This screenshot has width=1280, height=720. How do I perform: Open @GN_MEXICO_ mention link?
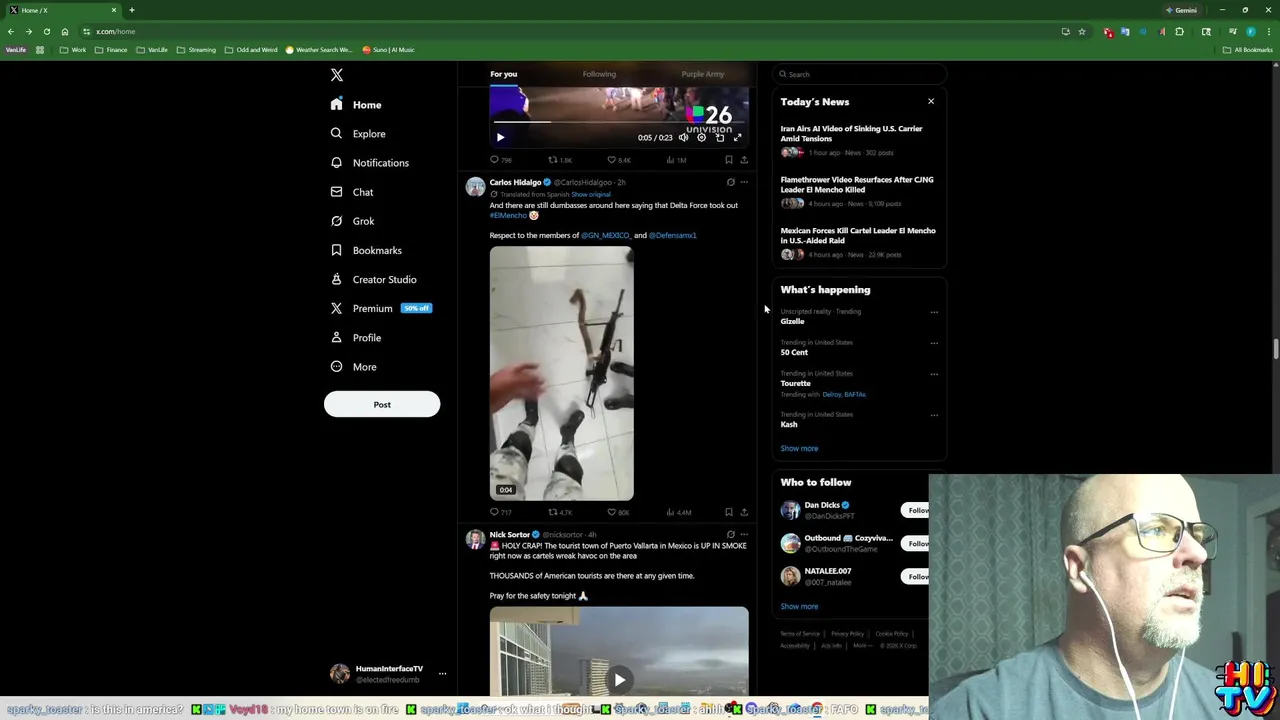click(x=605, y=235)
